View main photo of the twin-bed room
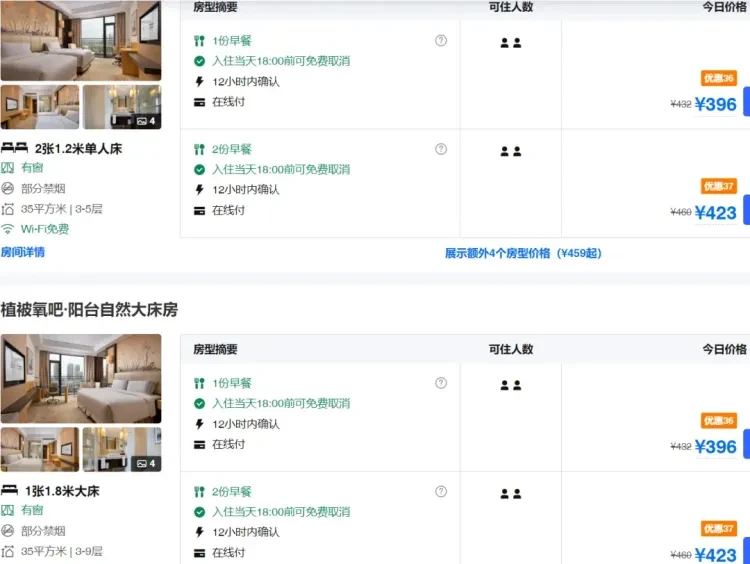750x564 pixels. click(x=80, y=40)
